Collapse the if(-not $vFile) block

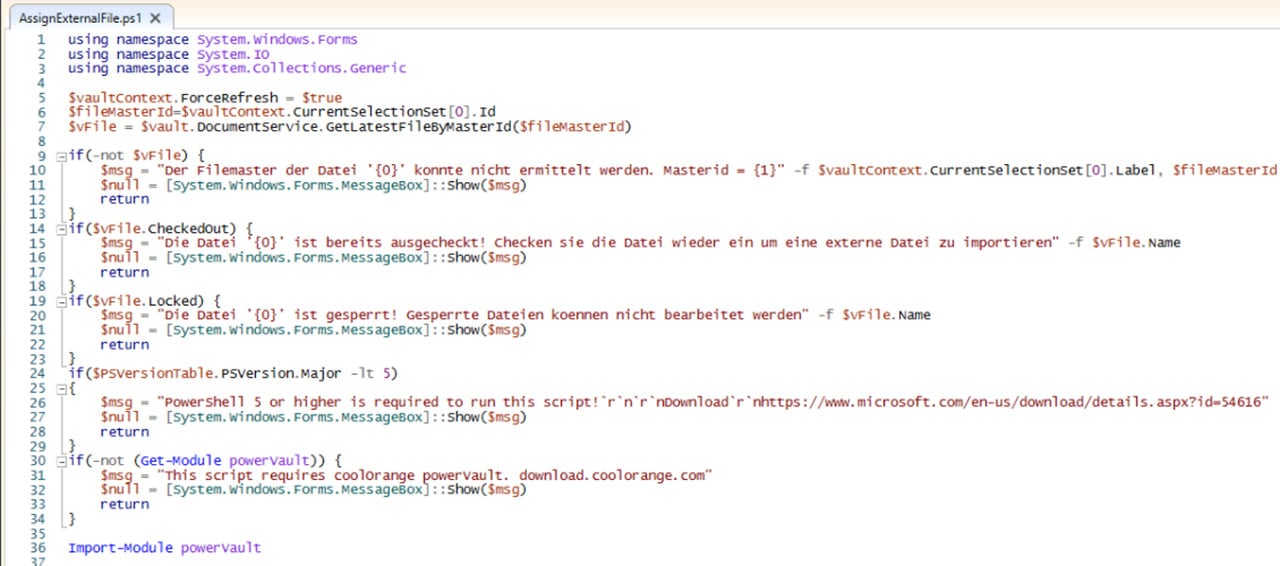(x=61, y=156)
